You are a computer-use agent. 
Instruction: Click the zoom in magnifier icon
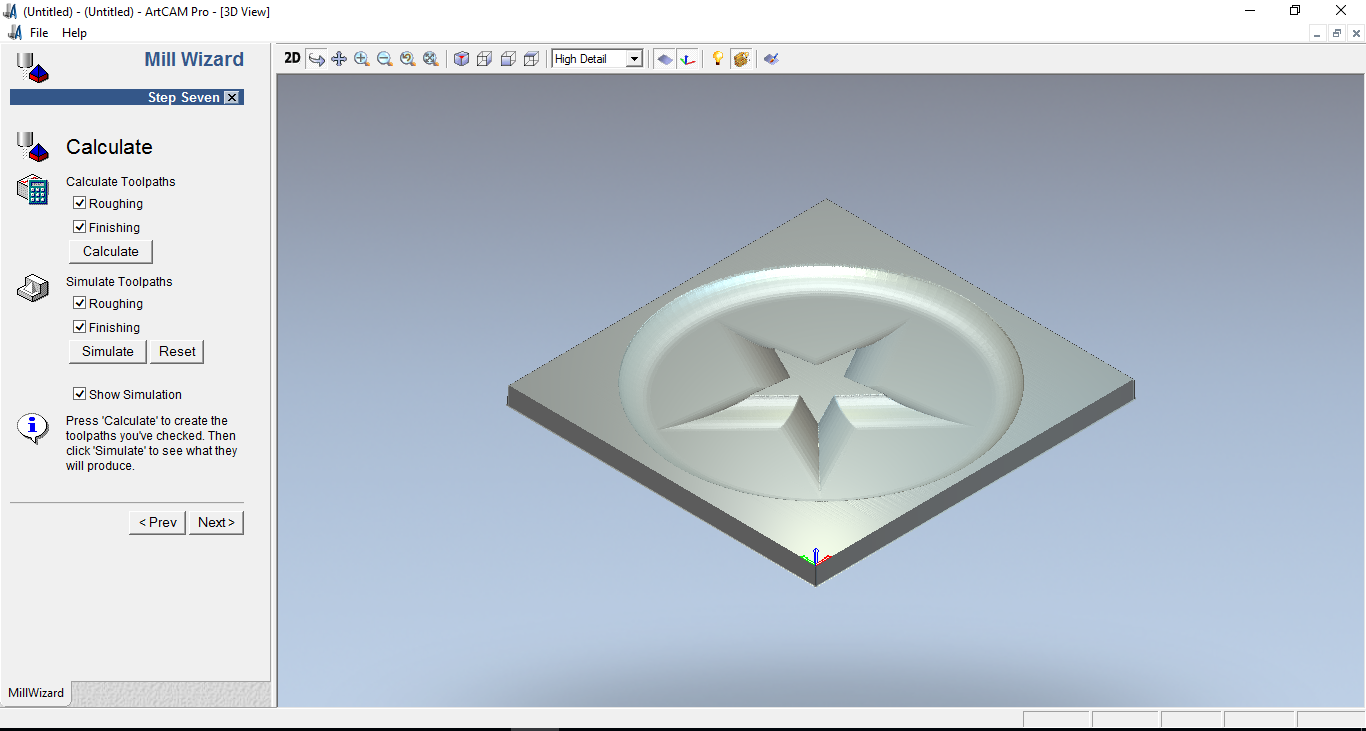click(362, 59)
